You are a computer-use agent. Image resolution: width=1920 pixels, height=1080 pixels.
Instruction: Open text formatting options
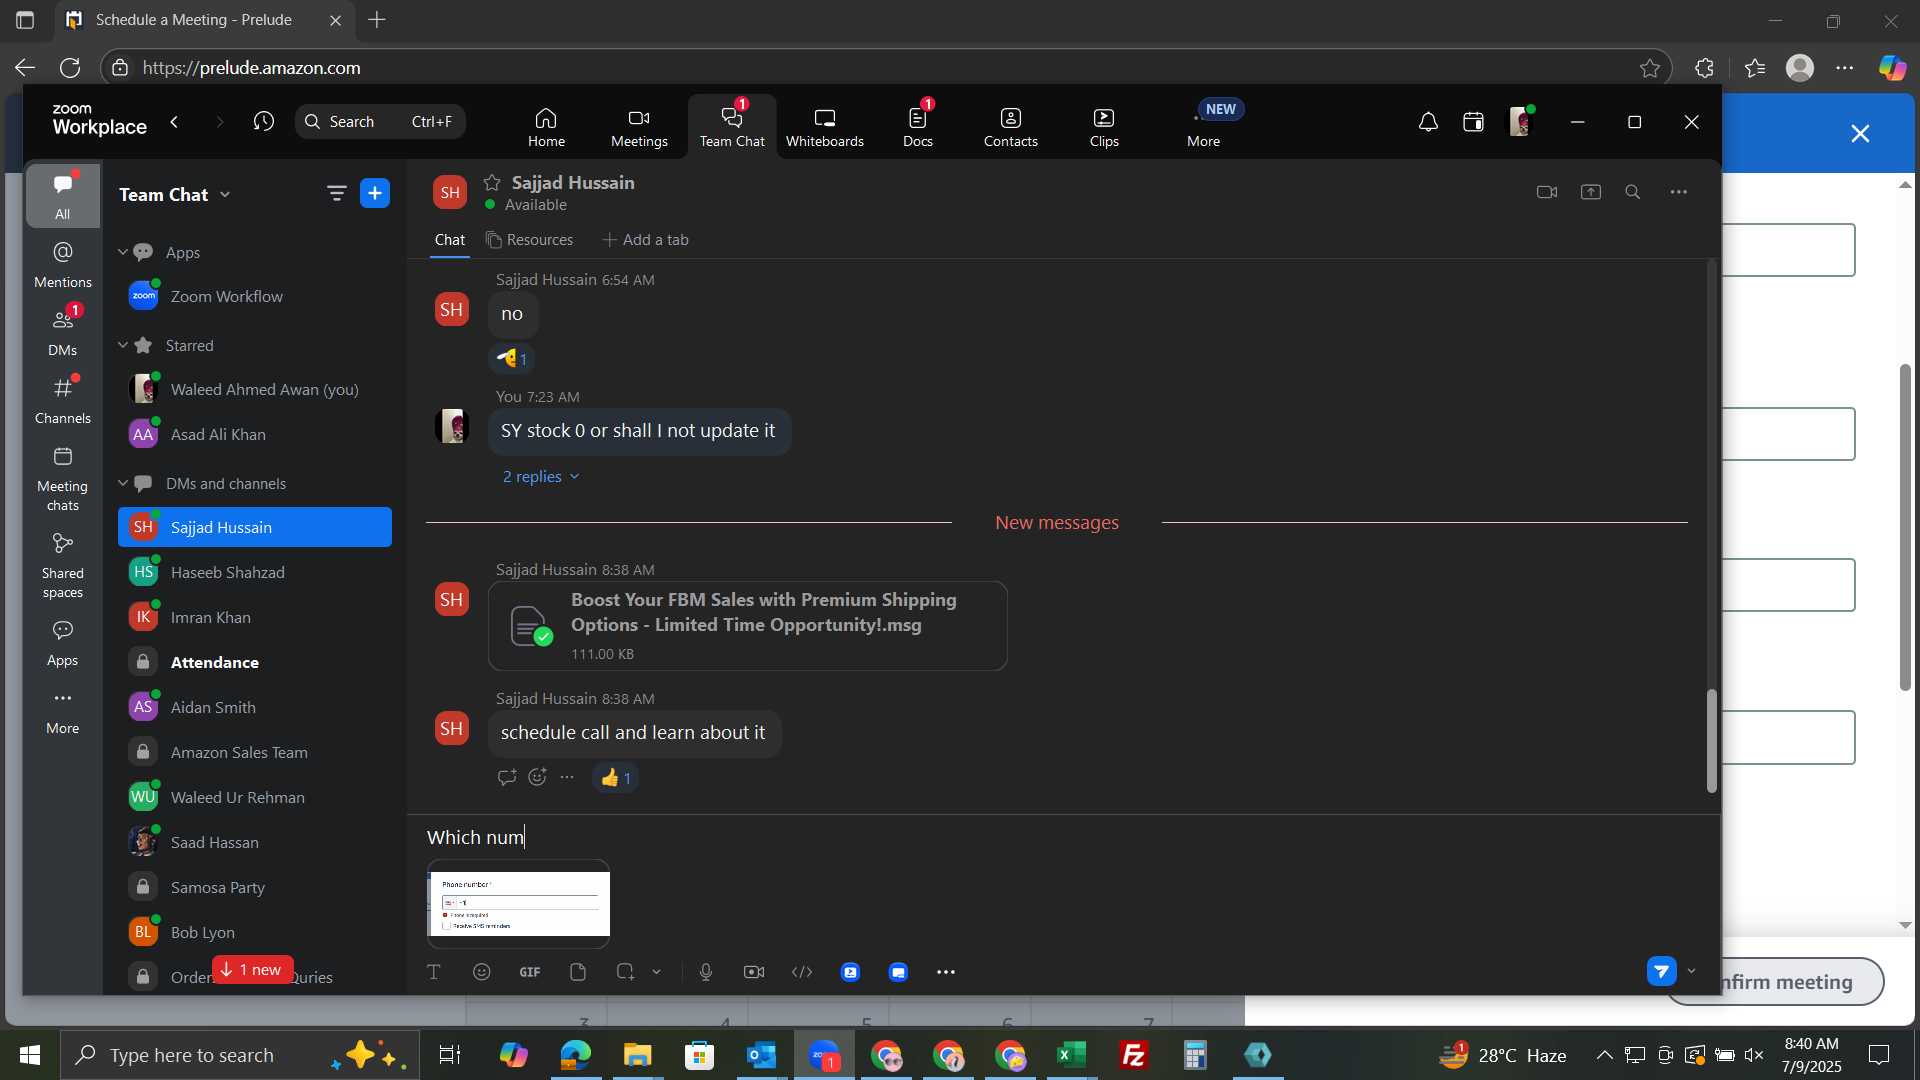click(x=434, y=972)
